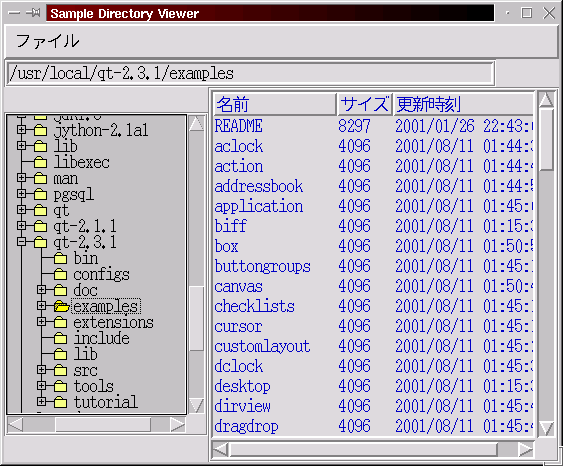Image resolution: width=563 pixels, height=466 pixels.
Task: Click the tutorial folder icon
Action: tap(60, 402)
